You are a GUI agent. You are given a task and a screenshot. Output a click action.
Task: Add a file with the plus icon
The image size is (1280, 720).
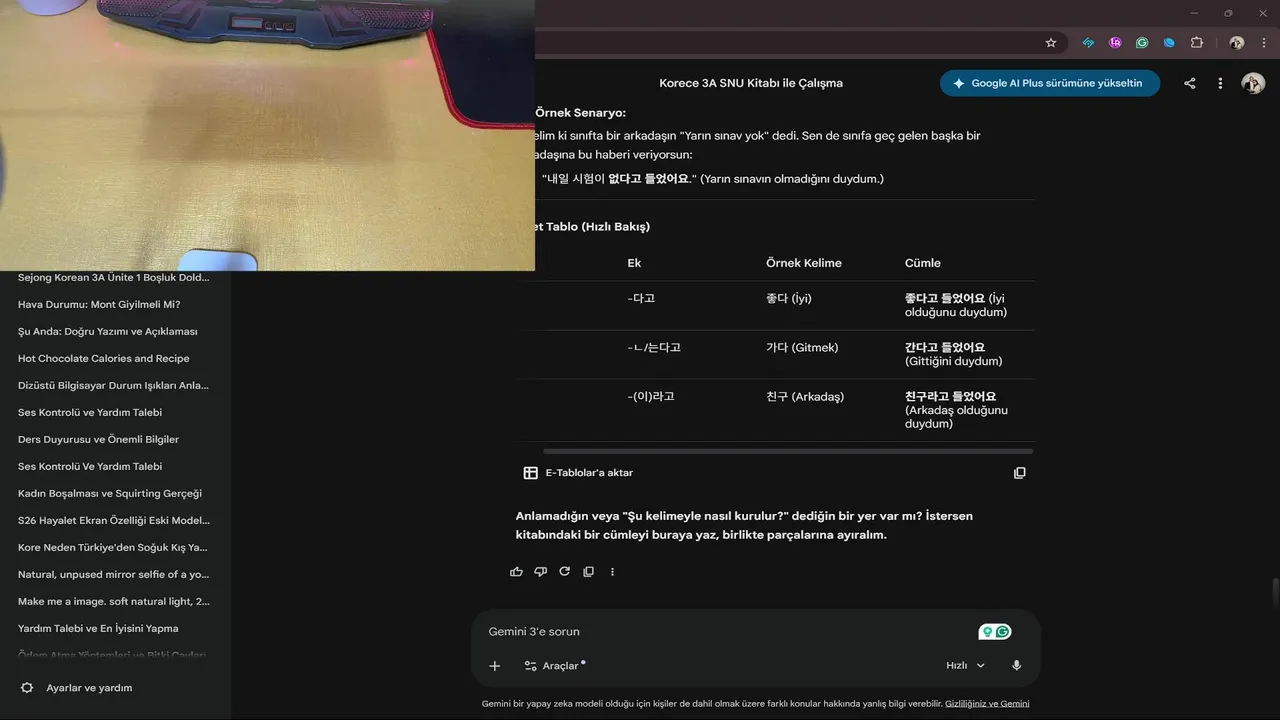494,666
